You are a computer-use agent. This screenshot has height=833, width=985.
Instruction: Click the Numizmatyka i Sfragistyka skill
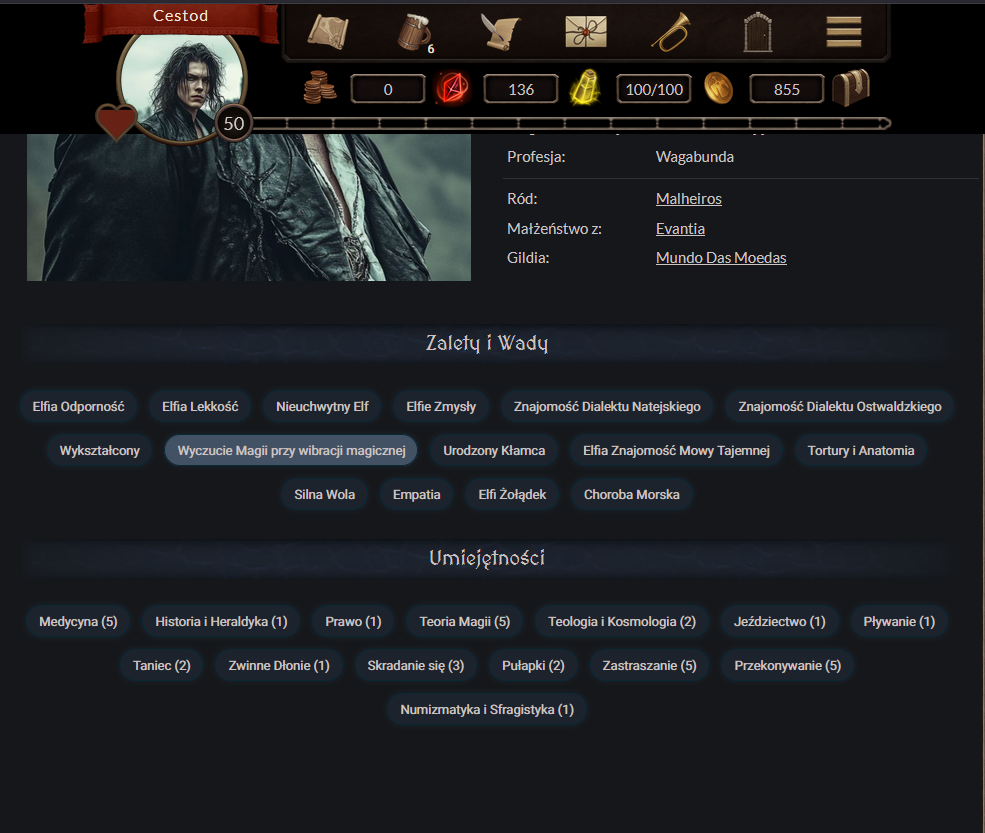pyautogui.click(x=487, y=709)
